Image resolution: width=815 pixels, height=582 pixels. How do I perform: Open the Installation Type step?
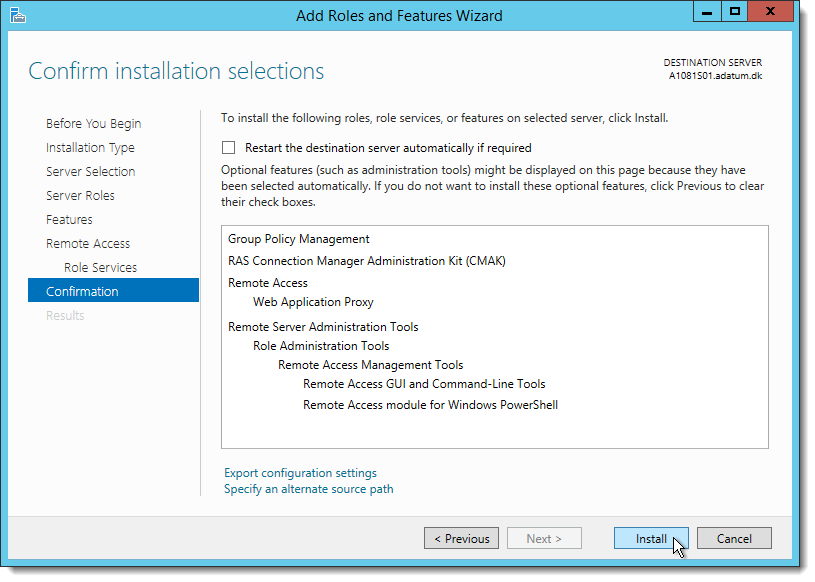90,148
